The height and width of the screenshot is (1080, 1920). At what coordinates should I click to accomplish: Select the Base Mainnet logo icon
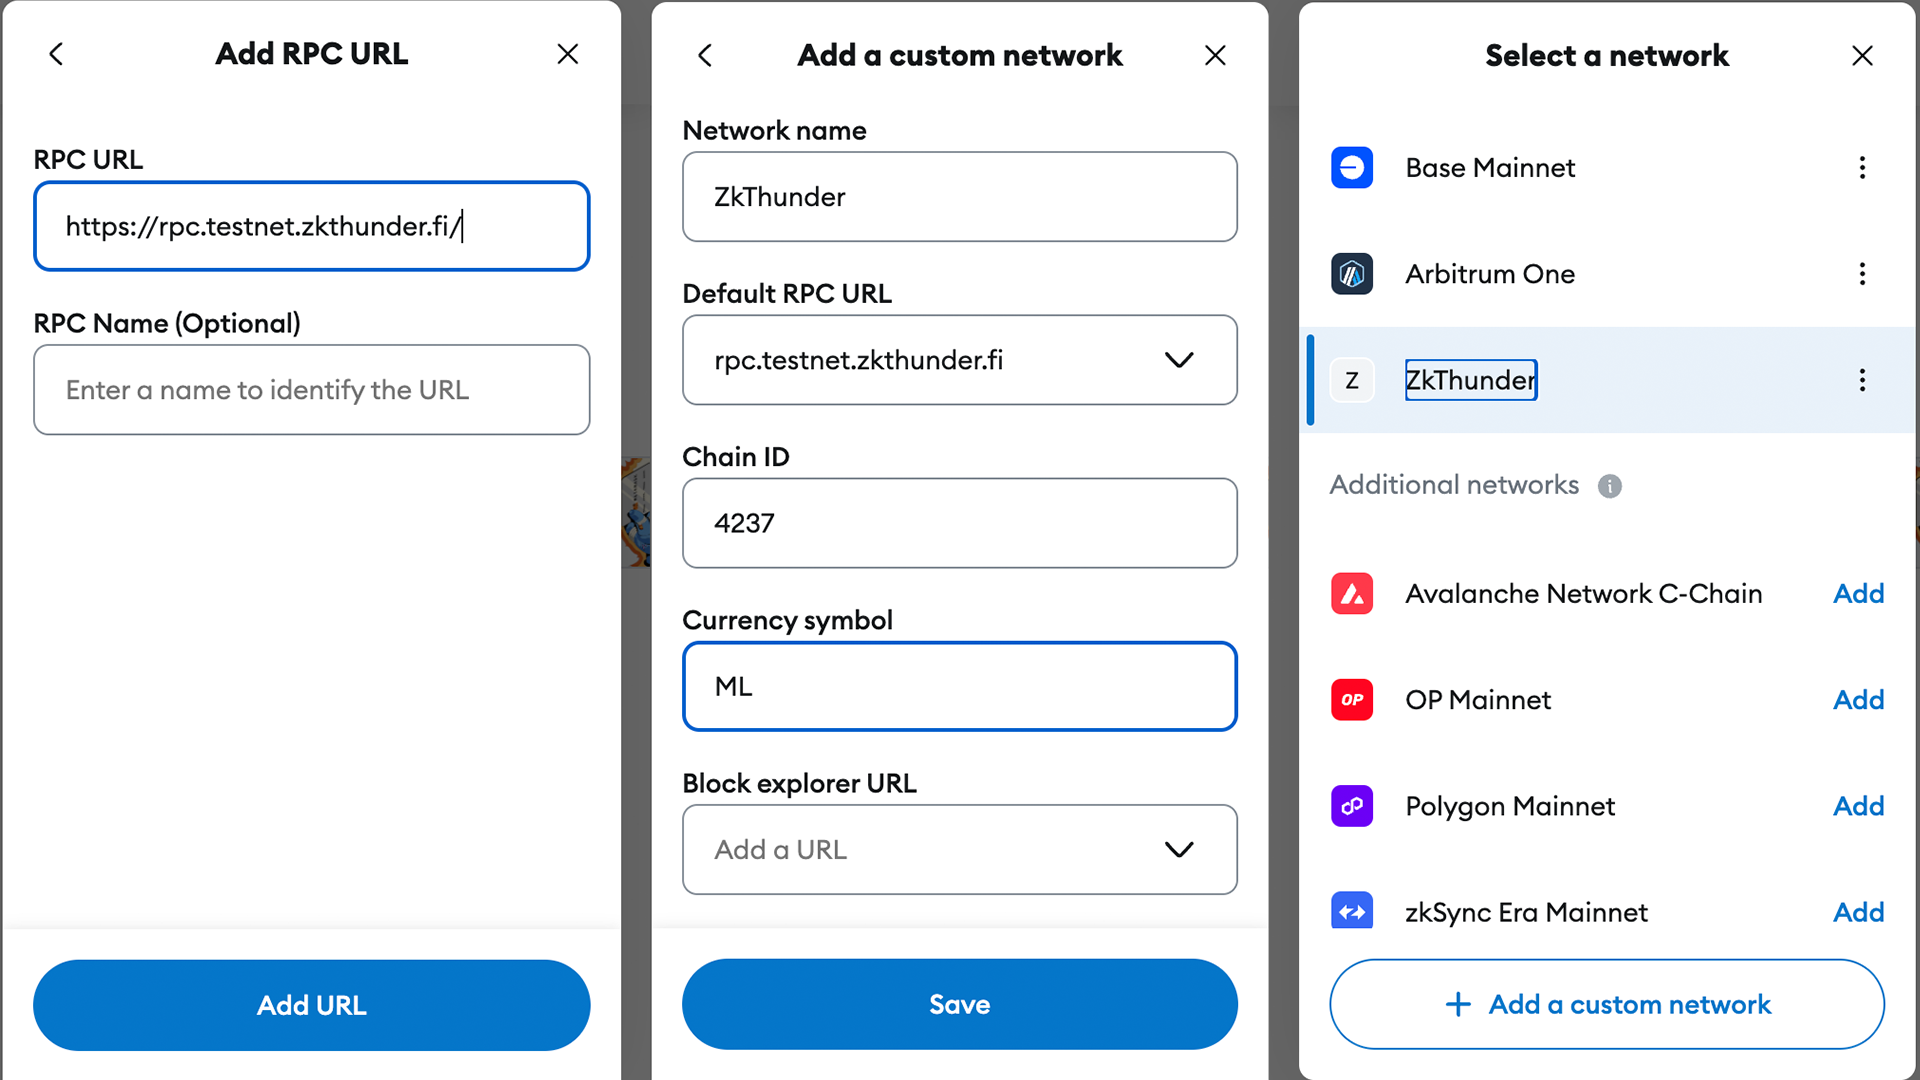click(x=1351, y=168)
